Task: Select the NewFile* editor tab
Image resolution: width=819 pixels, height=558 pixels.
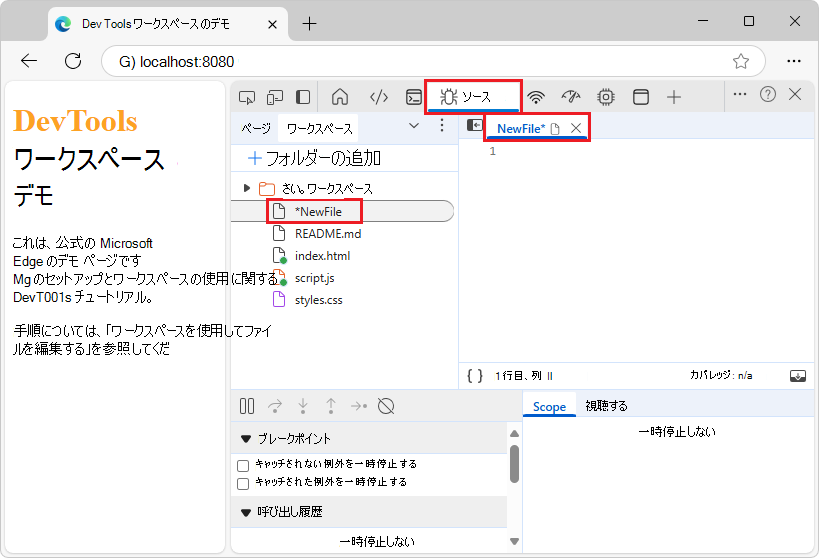Action: pos(521,129)
